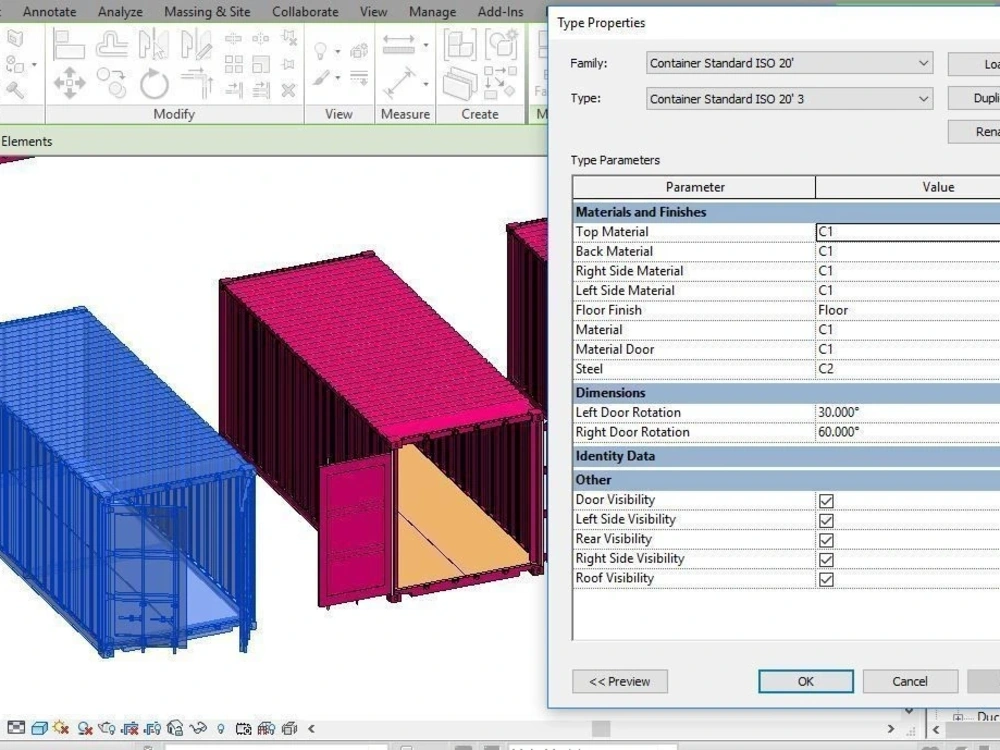The height and width of the screenshot is (750, 1000).
Task: Click the Temporary Hide/Isolate glasses icon
Action: click(x=196, y=728)
